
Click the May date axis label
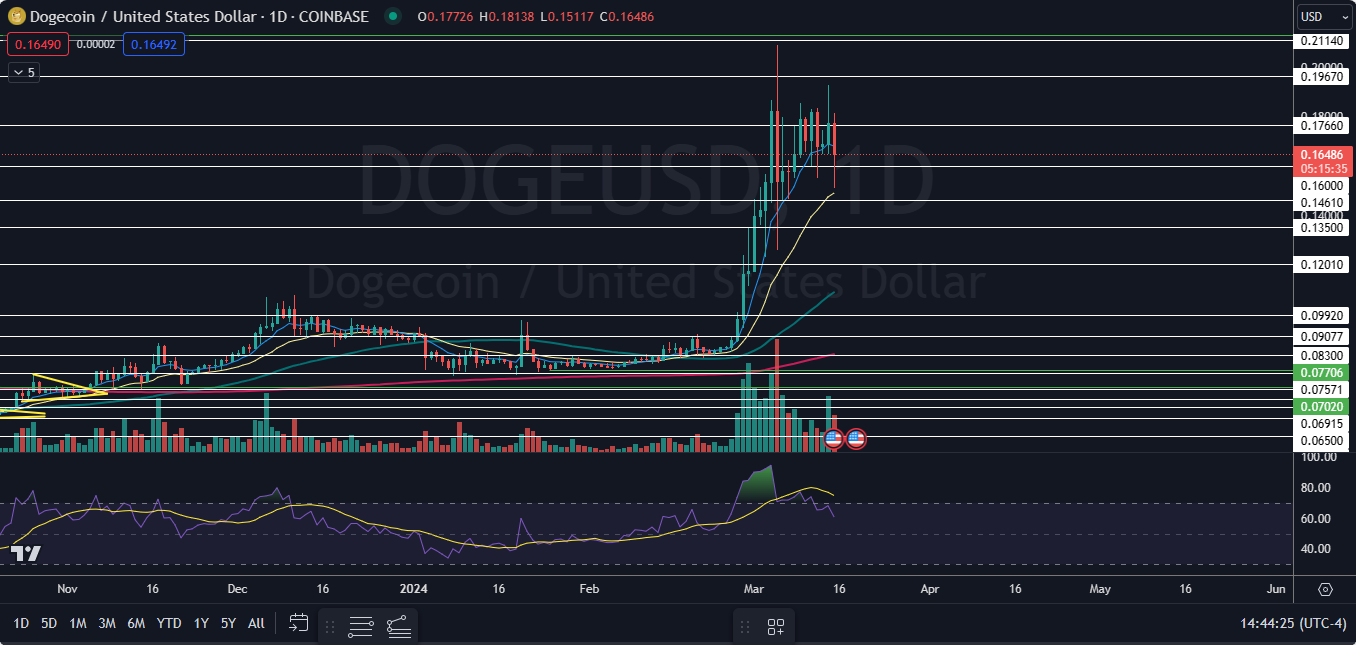[1100, 590]
